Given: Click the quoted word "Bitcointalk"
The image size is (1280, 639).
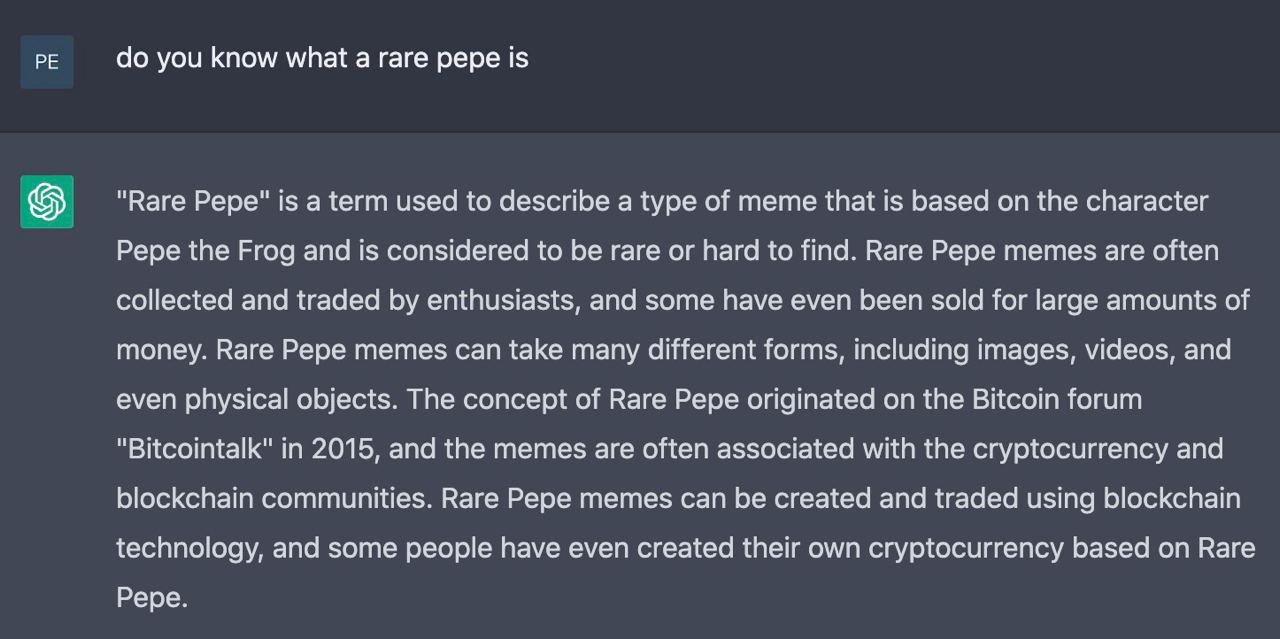Looking at the screenshot, I should 195,448.
